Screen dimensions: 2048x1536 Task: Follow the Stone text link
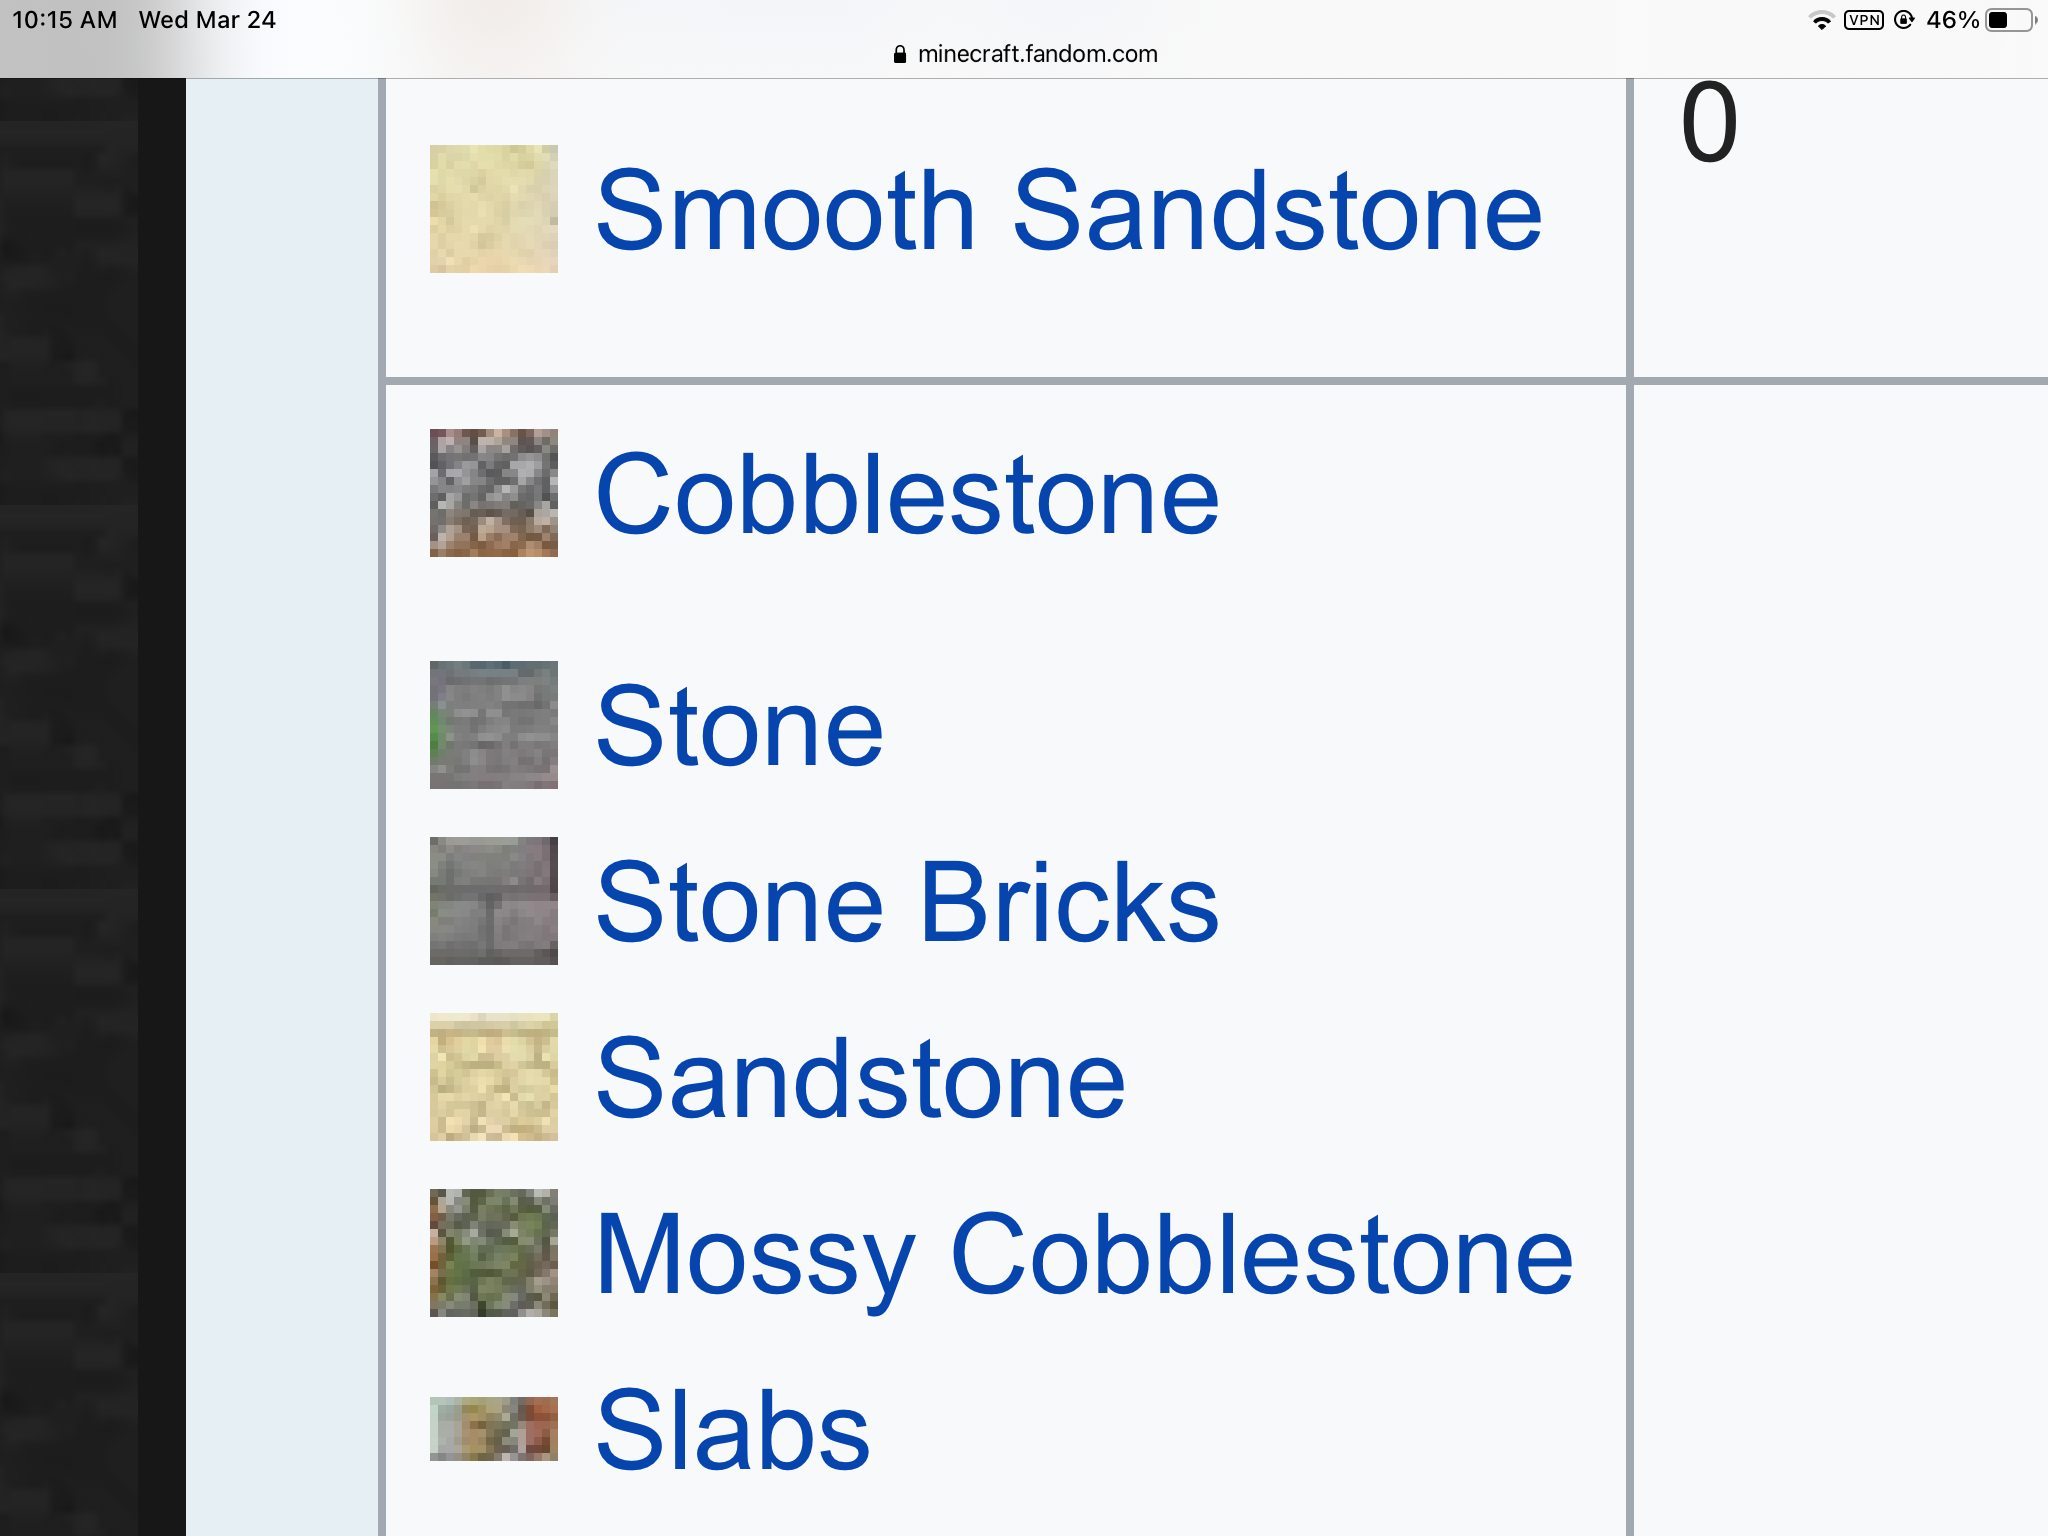(x=739, y=727)
